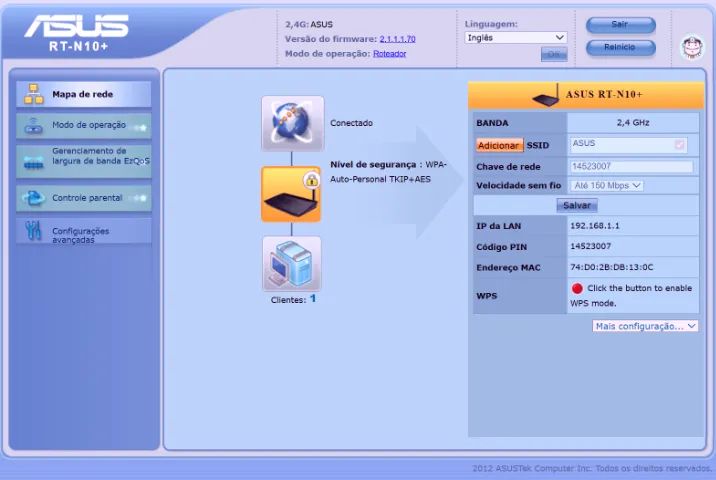Open Configurações avançadas menu
Image resolution: width=716 pixels, height=480 pixels.
point(84,231)
